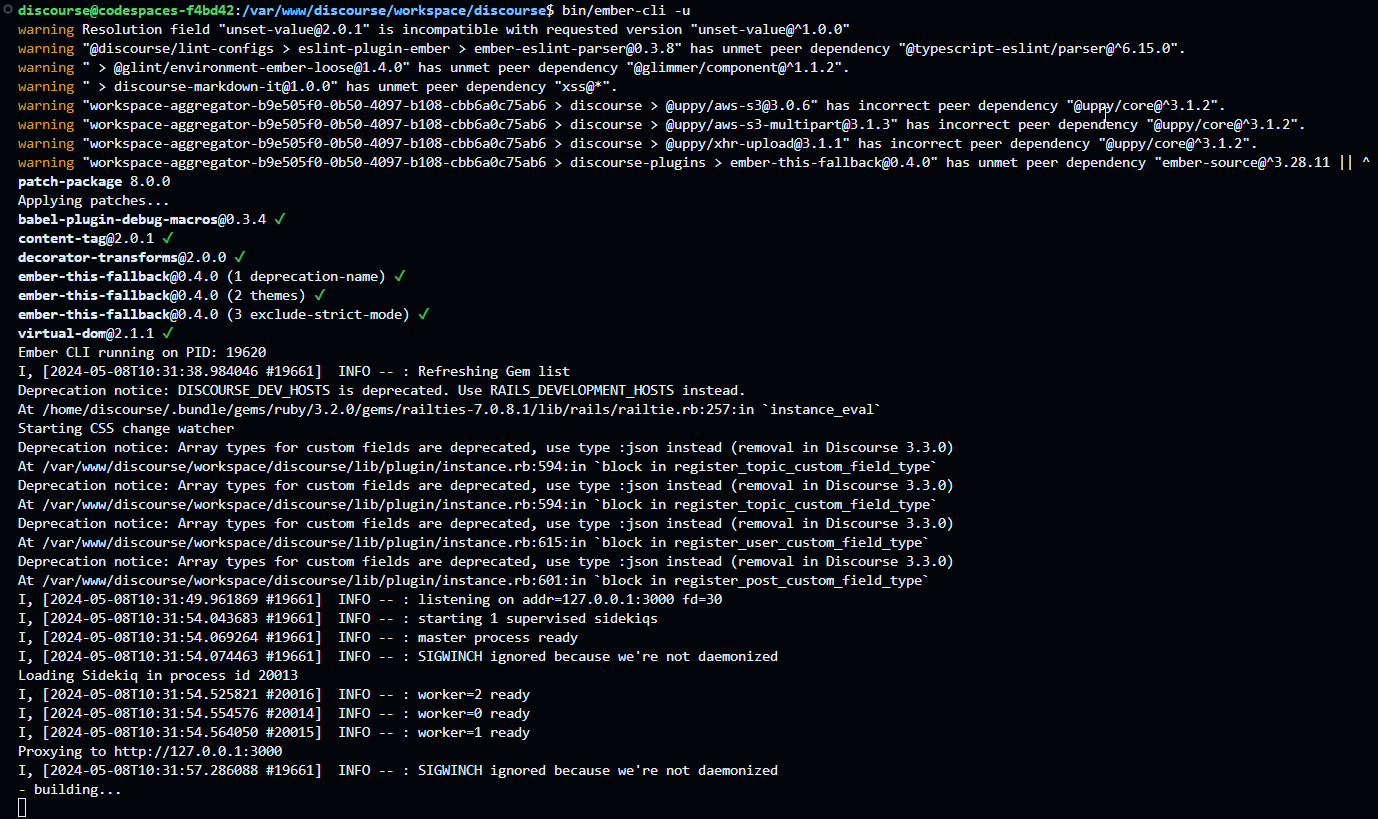Viewport: 1378px width, 819px height.
Task: Click the warning mentioning "ember-eslint-parser@0.3.8"
Action: pyautogui.click(x=602, y=48)
